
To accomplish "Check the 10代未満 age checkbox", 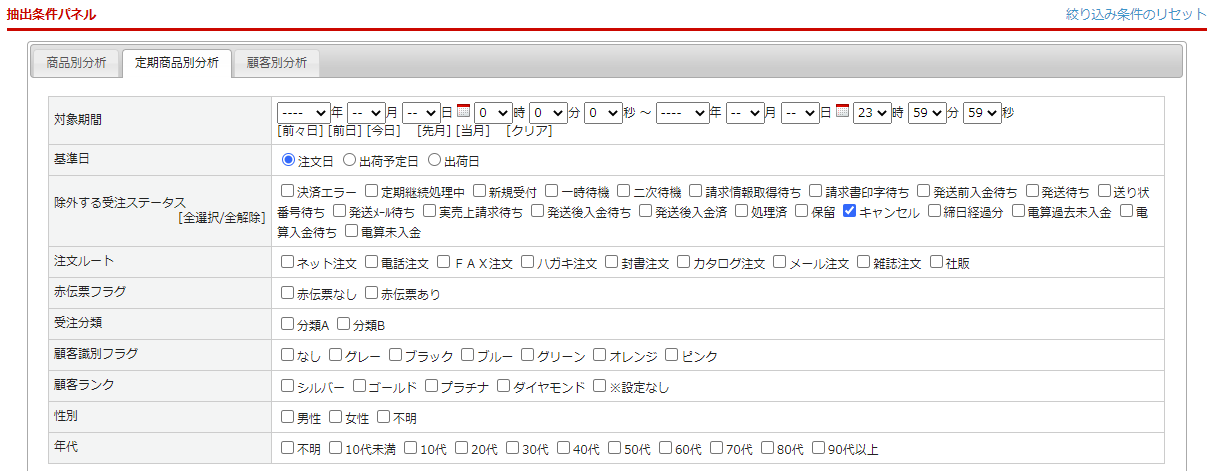I will point(336,448).
